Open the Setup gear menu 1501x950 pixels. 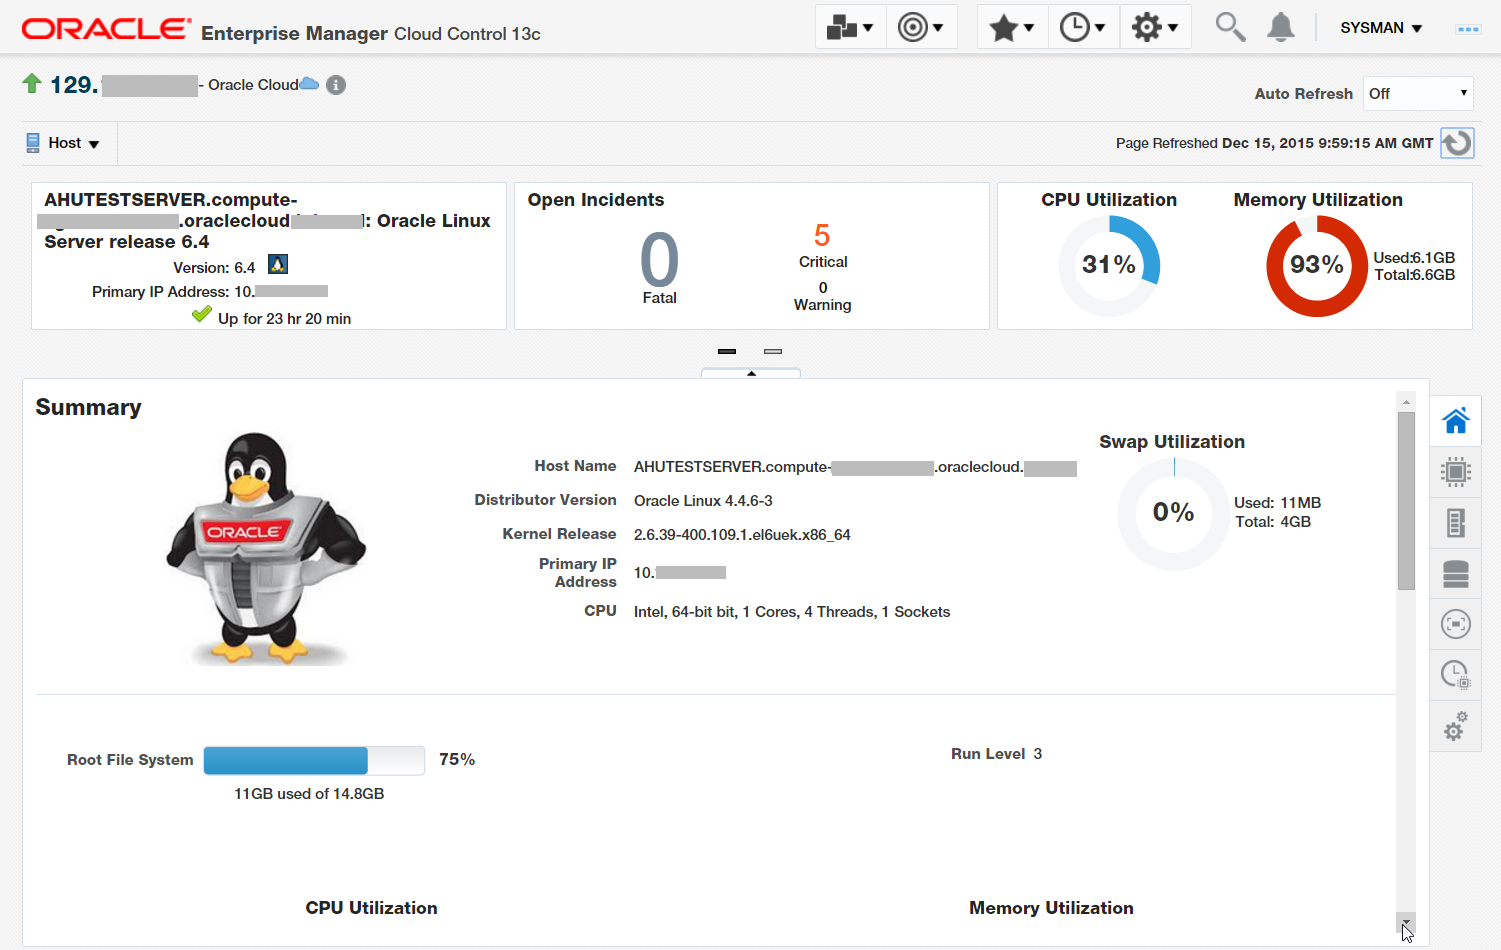point(1155,27)
